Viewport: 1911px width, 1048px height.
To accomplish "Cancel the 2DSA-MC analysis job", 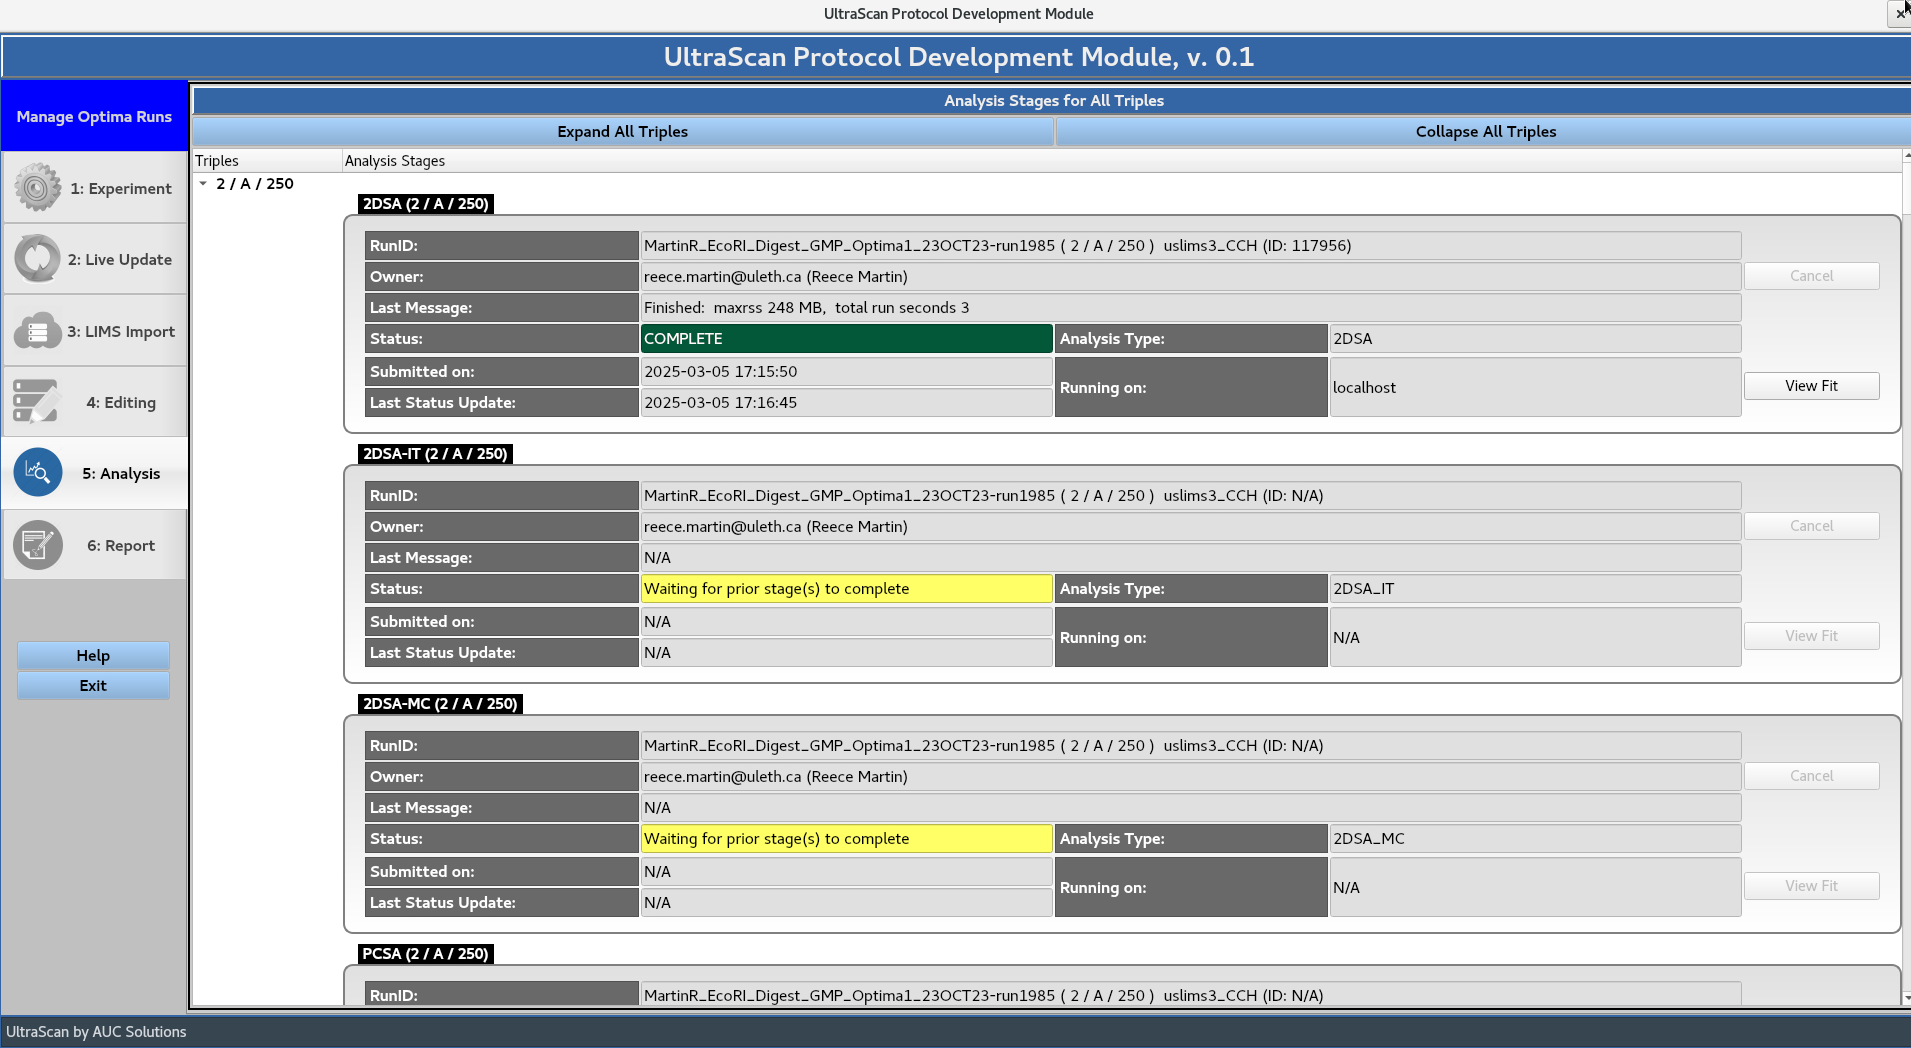I will (x=1810, y=775).
